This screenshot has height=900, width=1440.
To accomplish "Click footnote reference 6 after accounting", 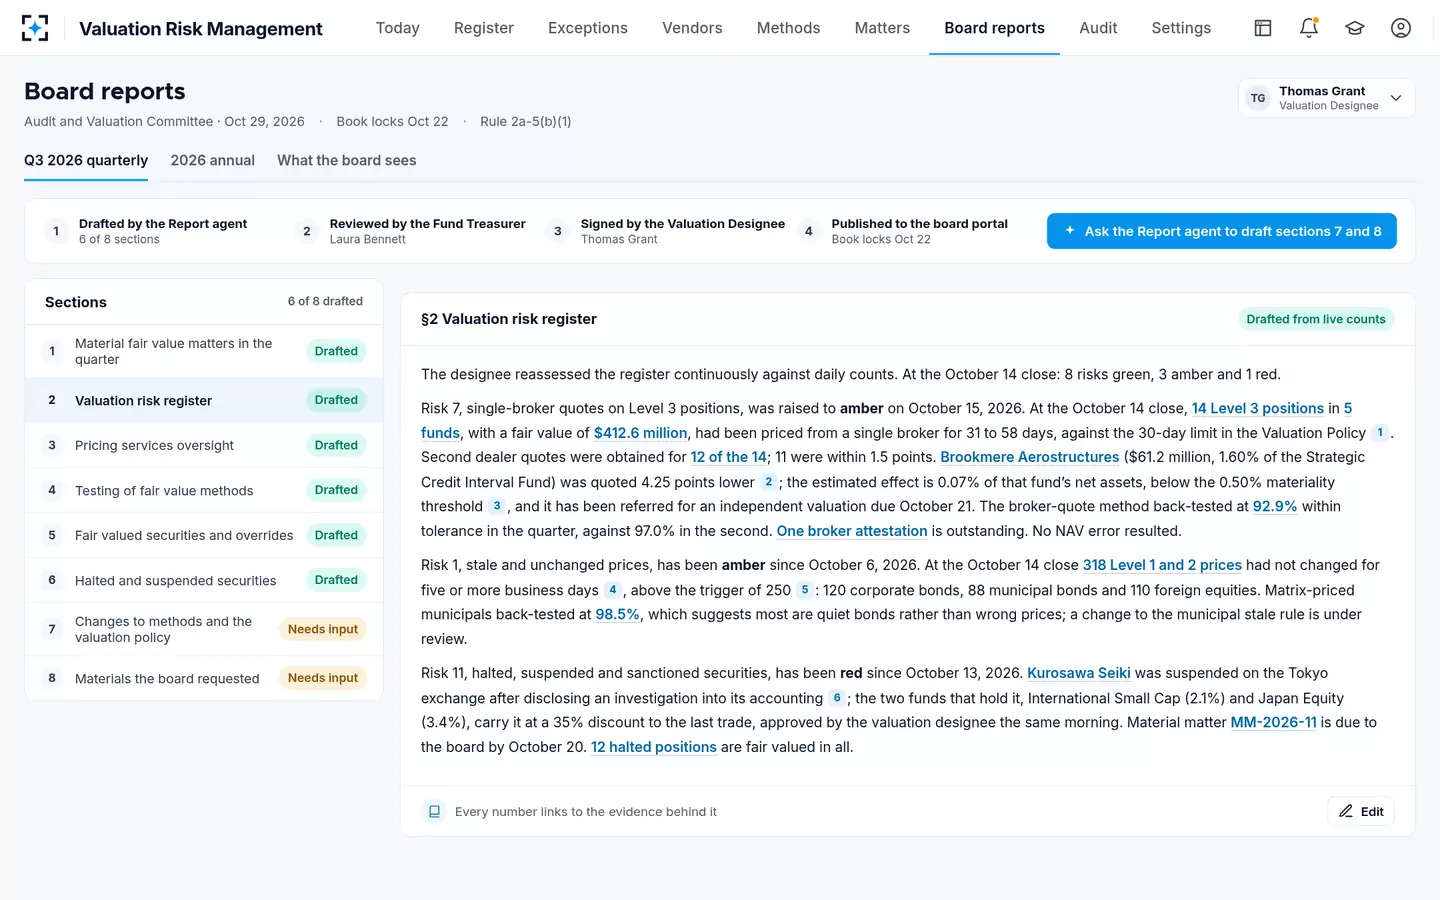I will [837, 698].
